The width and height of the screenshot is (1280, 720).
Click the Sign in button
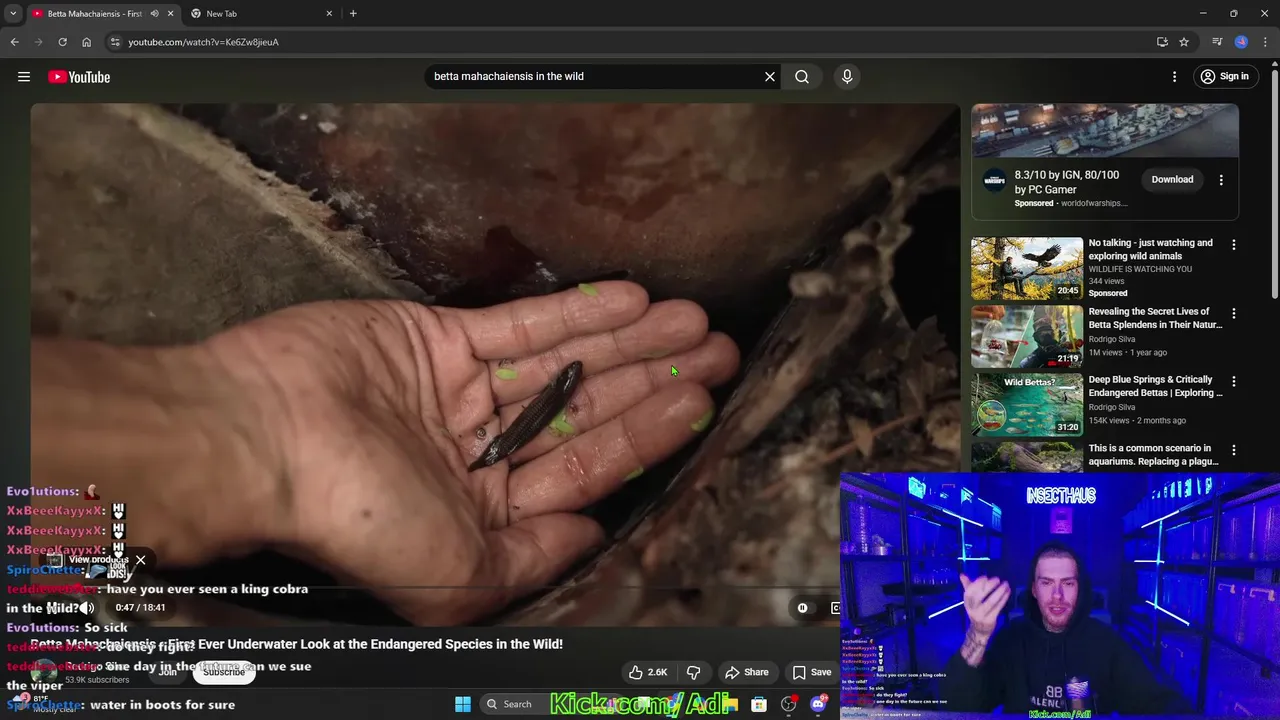click(1225, 77)
